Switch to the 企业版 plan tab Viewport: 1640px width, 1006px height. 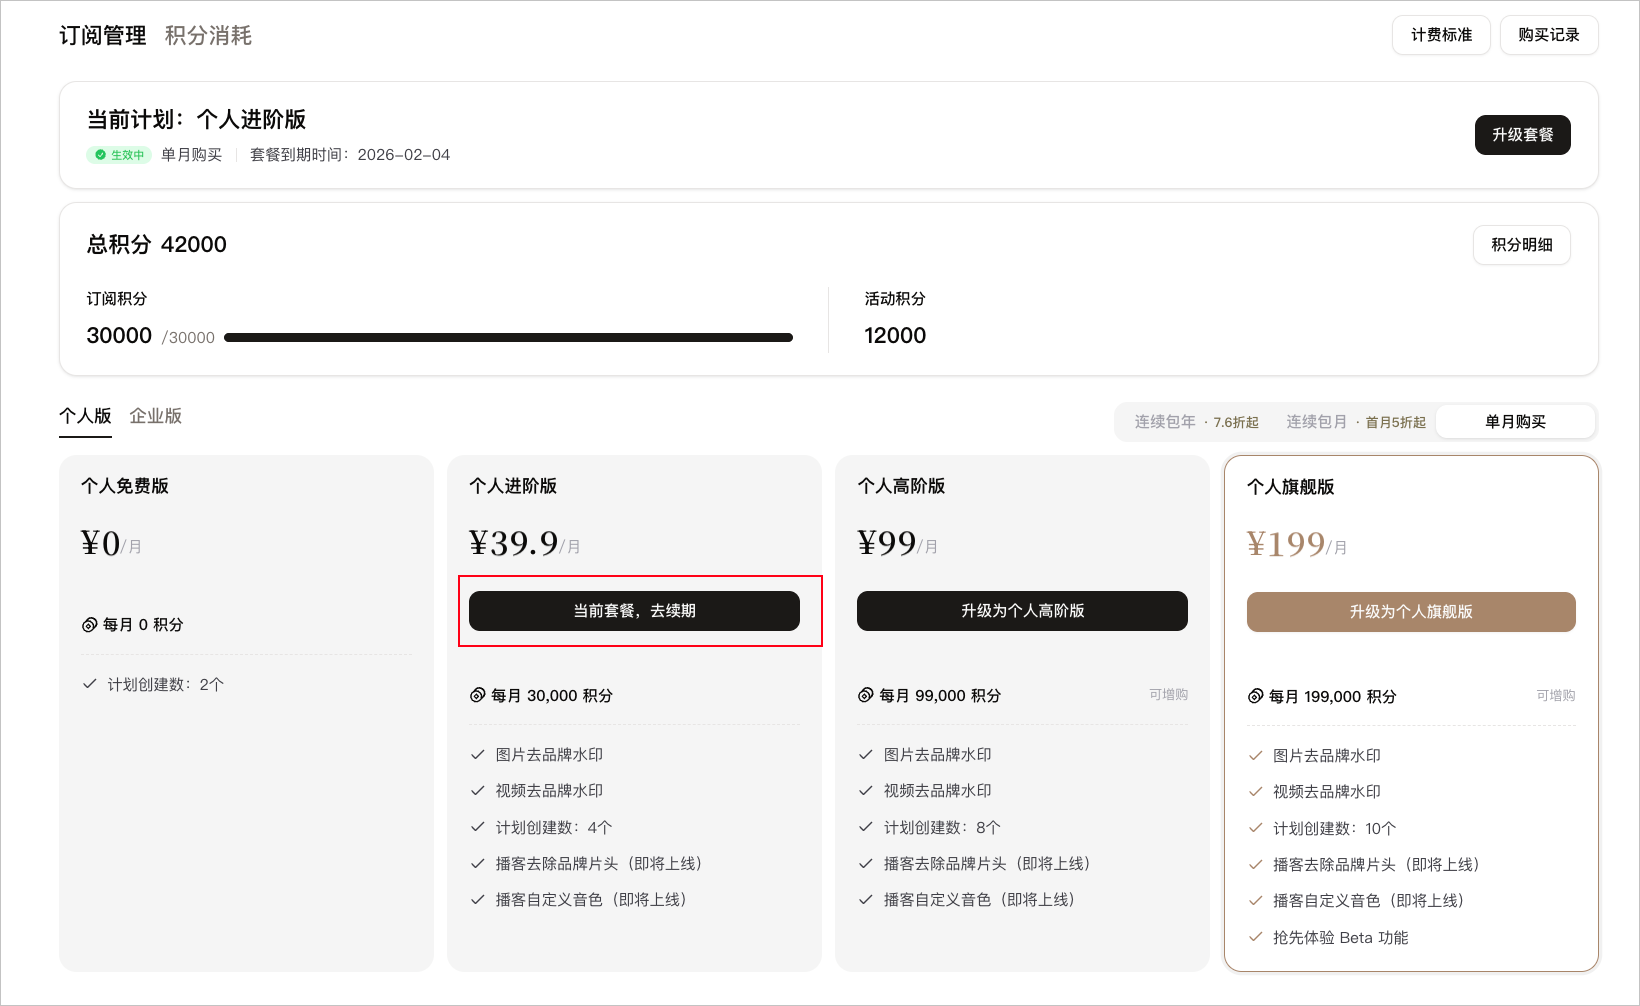[x=156, y=417]
